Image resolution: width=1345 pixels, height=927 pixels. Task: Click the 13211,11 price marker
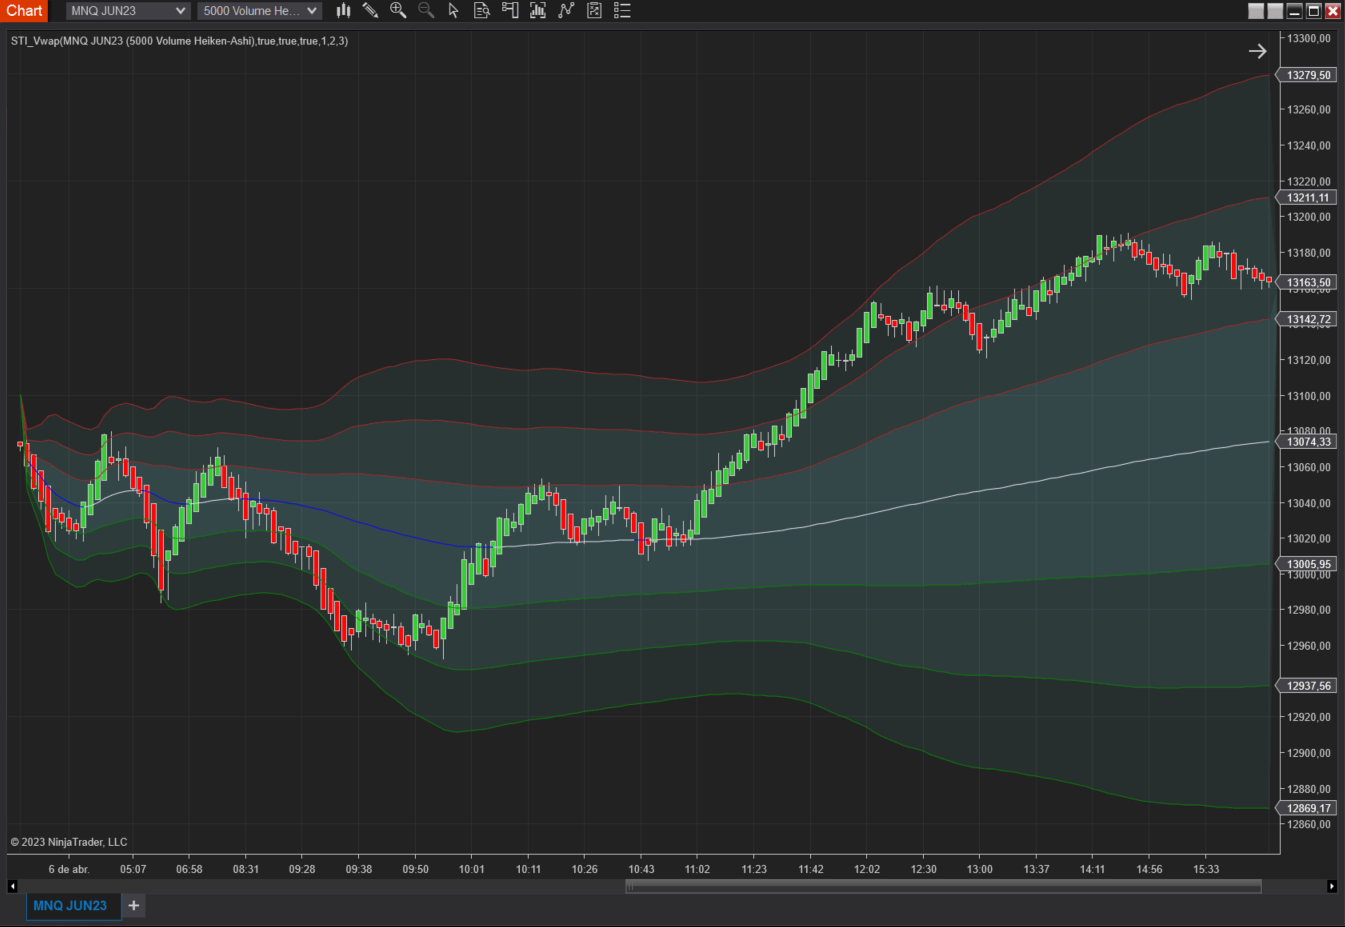pos(1308,198)
